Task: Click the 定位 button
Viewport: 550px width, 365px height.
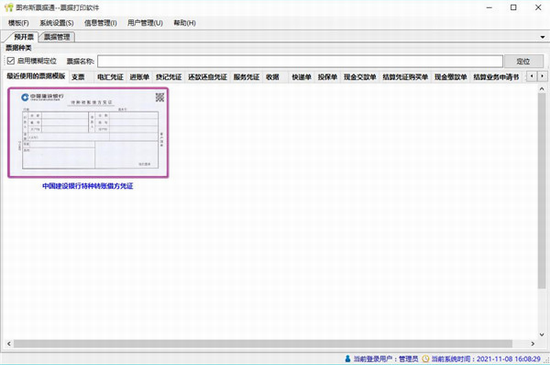Action: click(523, 61)
